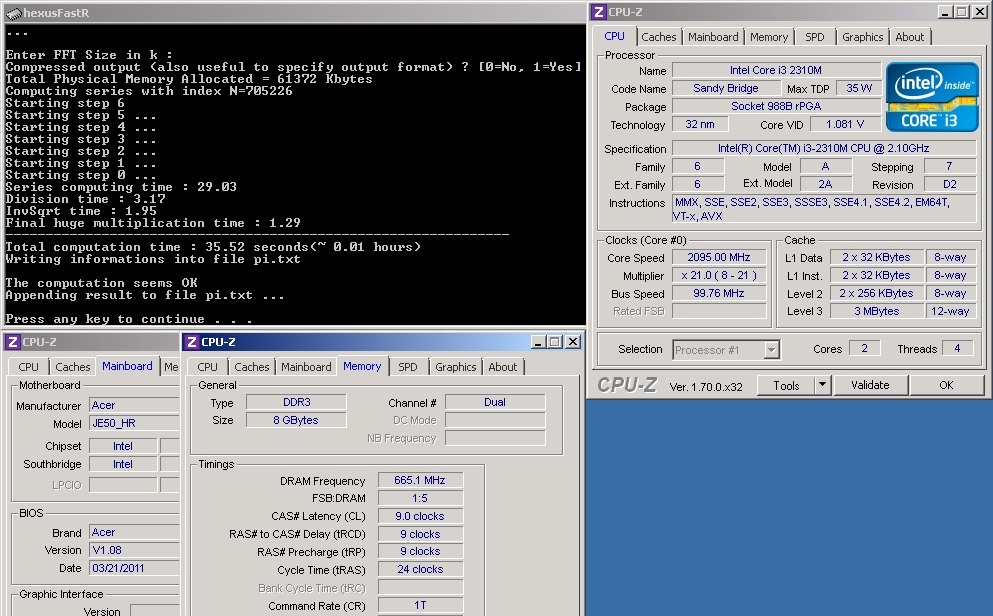Select Mainboard tab in the Memory CPU-Z window
The height and width of the screenshot is (616, 993).
[306, 367]
